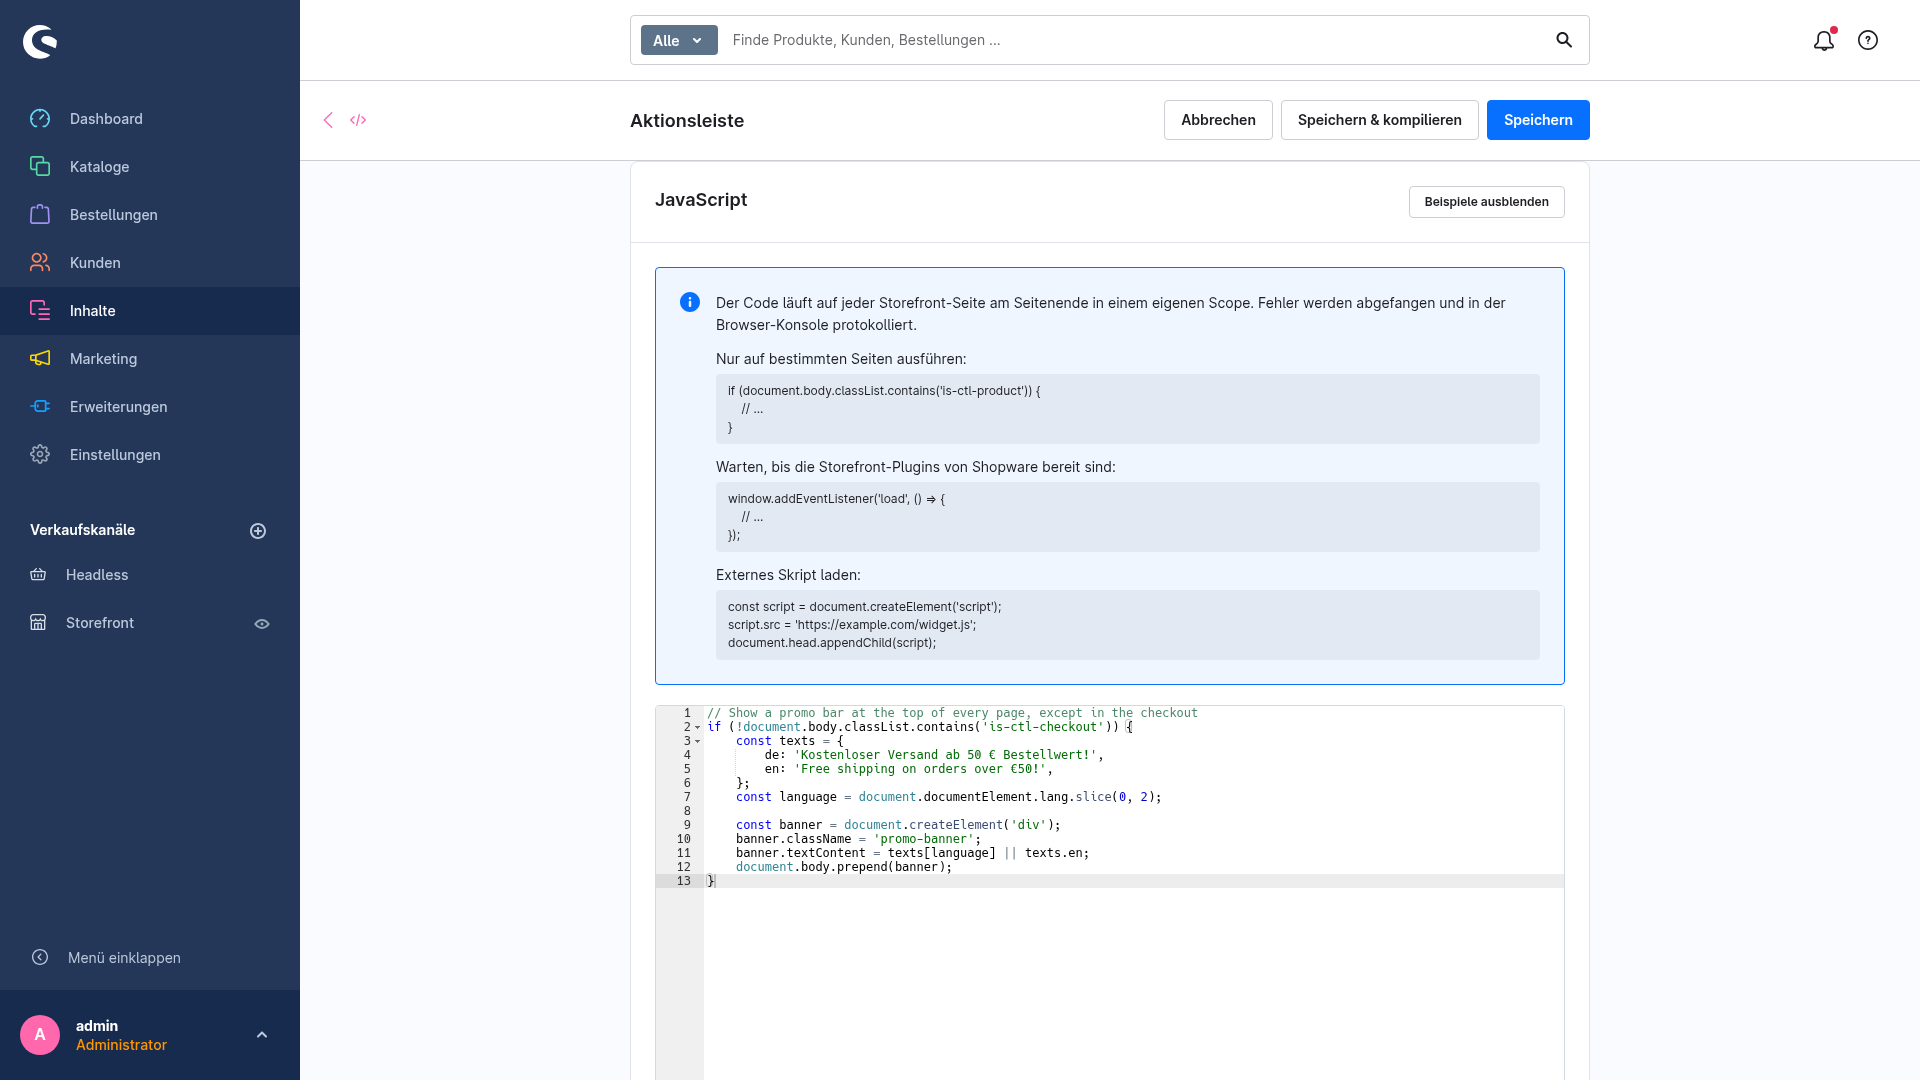Click the Headless basket icon
This screenshot has width=1920, height=1080.
click(x=38, y=575)
